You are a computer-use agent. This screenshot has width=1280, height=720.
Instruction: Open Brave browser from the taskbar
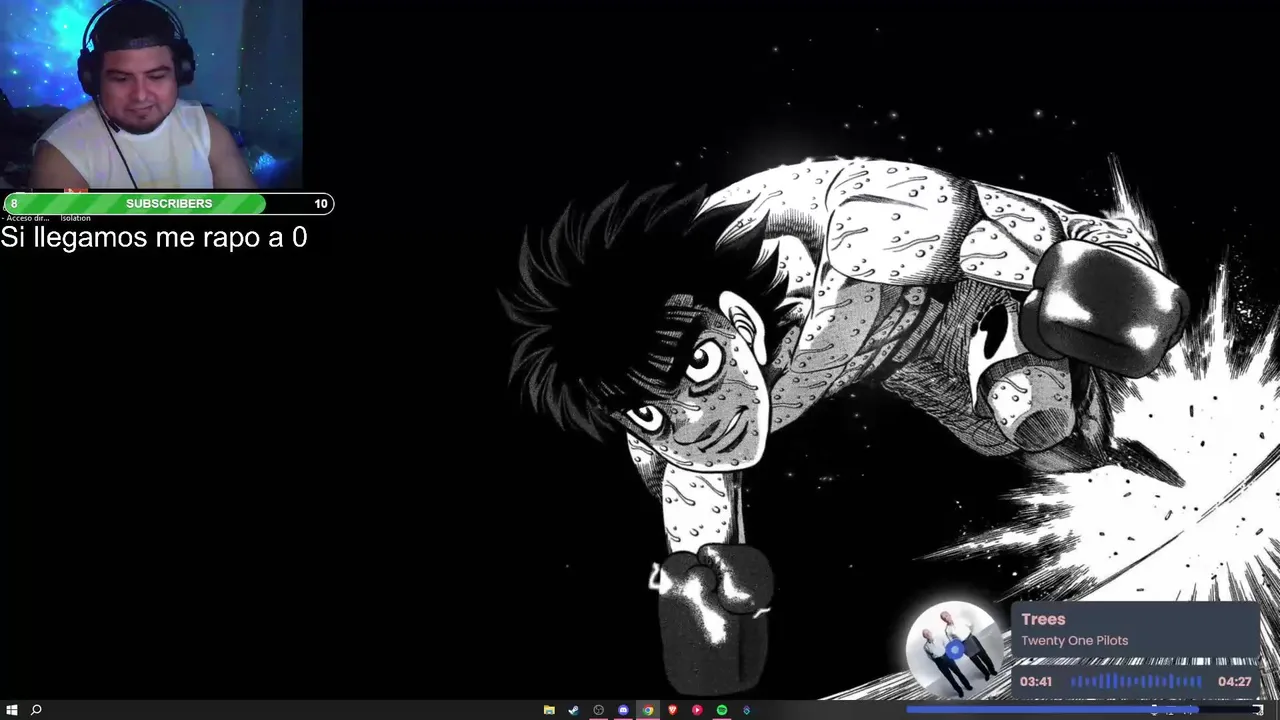tap(673, 710)
